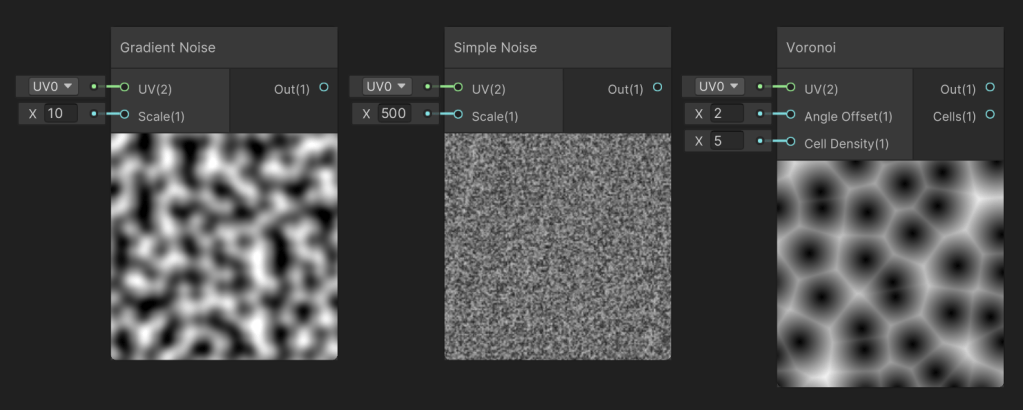The image size is (1023, 410).
Task: Click the Simple Noise Scale(1) input port
Action: click(458, 115)
